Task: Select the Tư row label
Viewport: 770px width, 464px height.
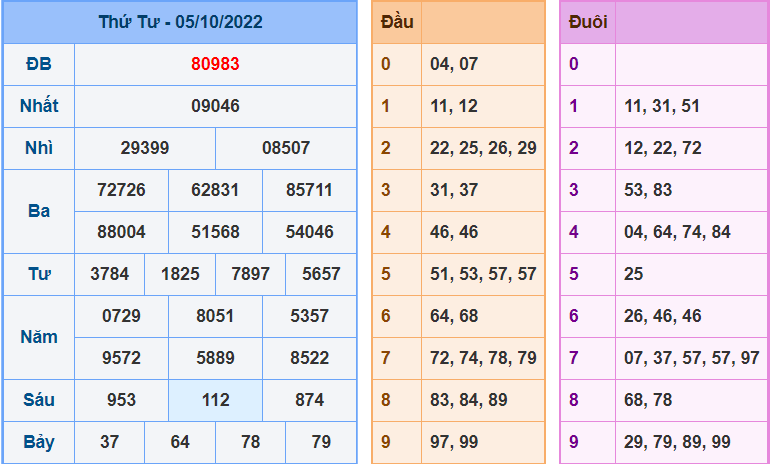Action: [39, 274]
